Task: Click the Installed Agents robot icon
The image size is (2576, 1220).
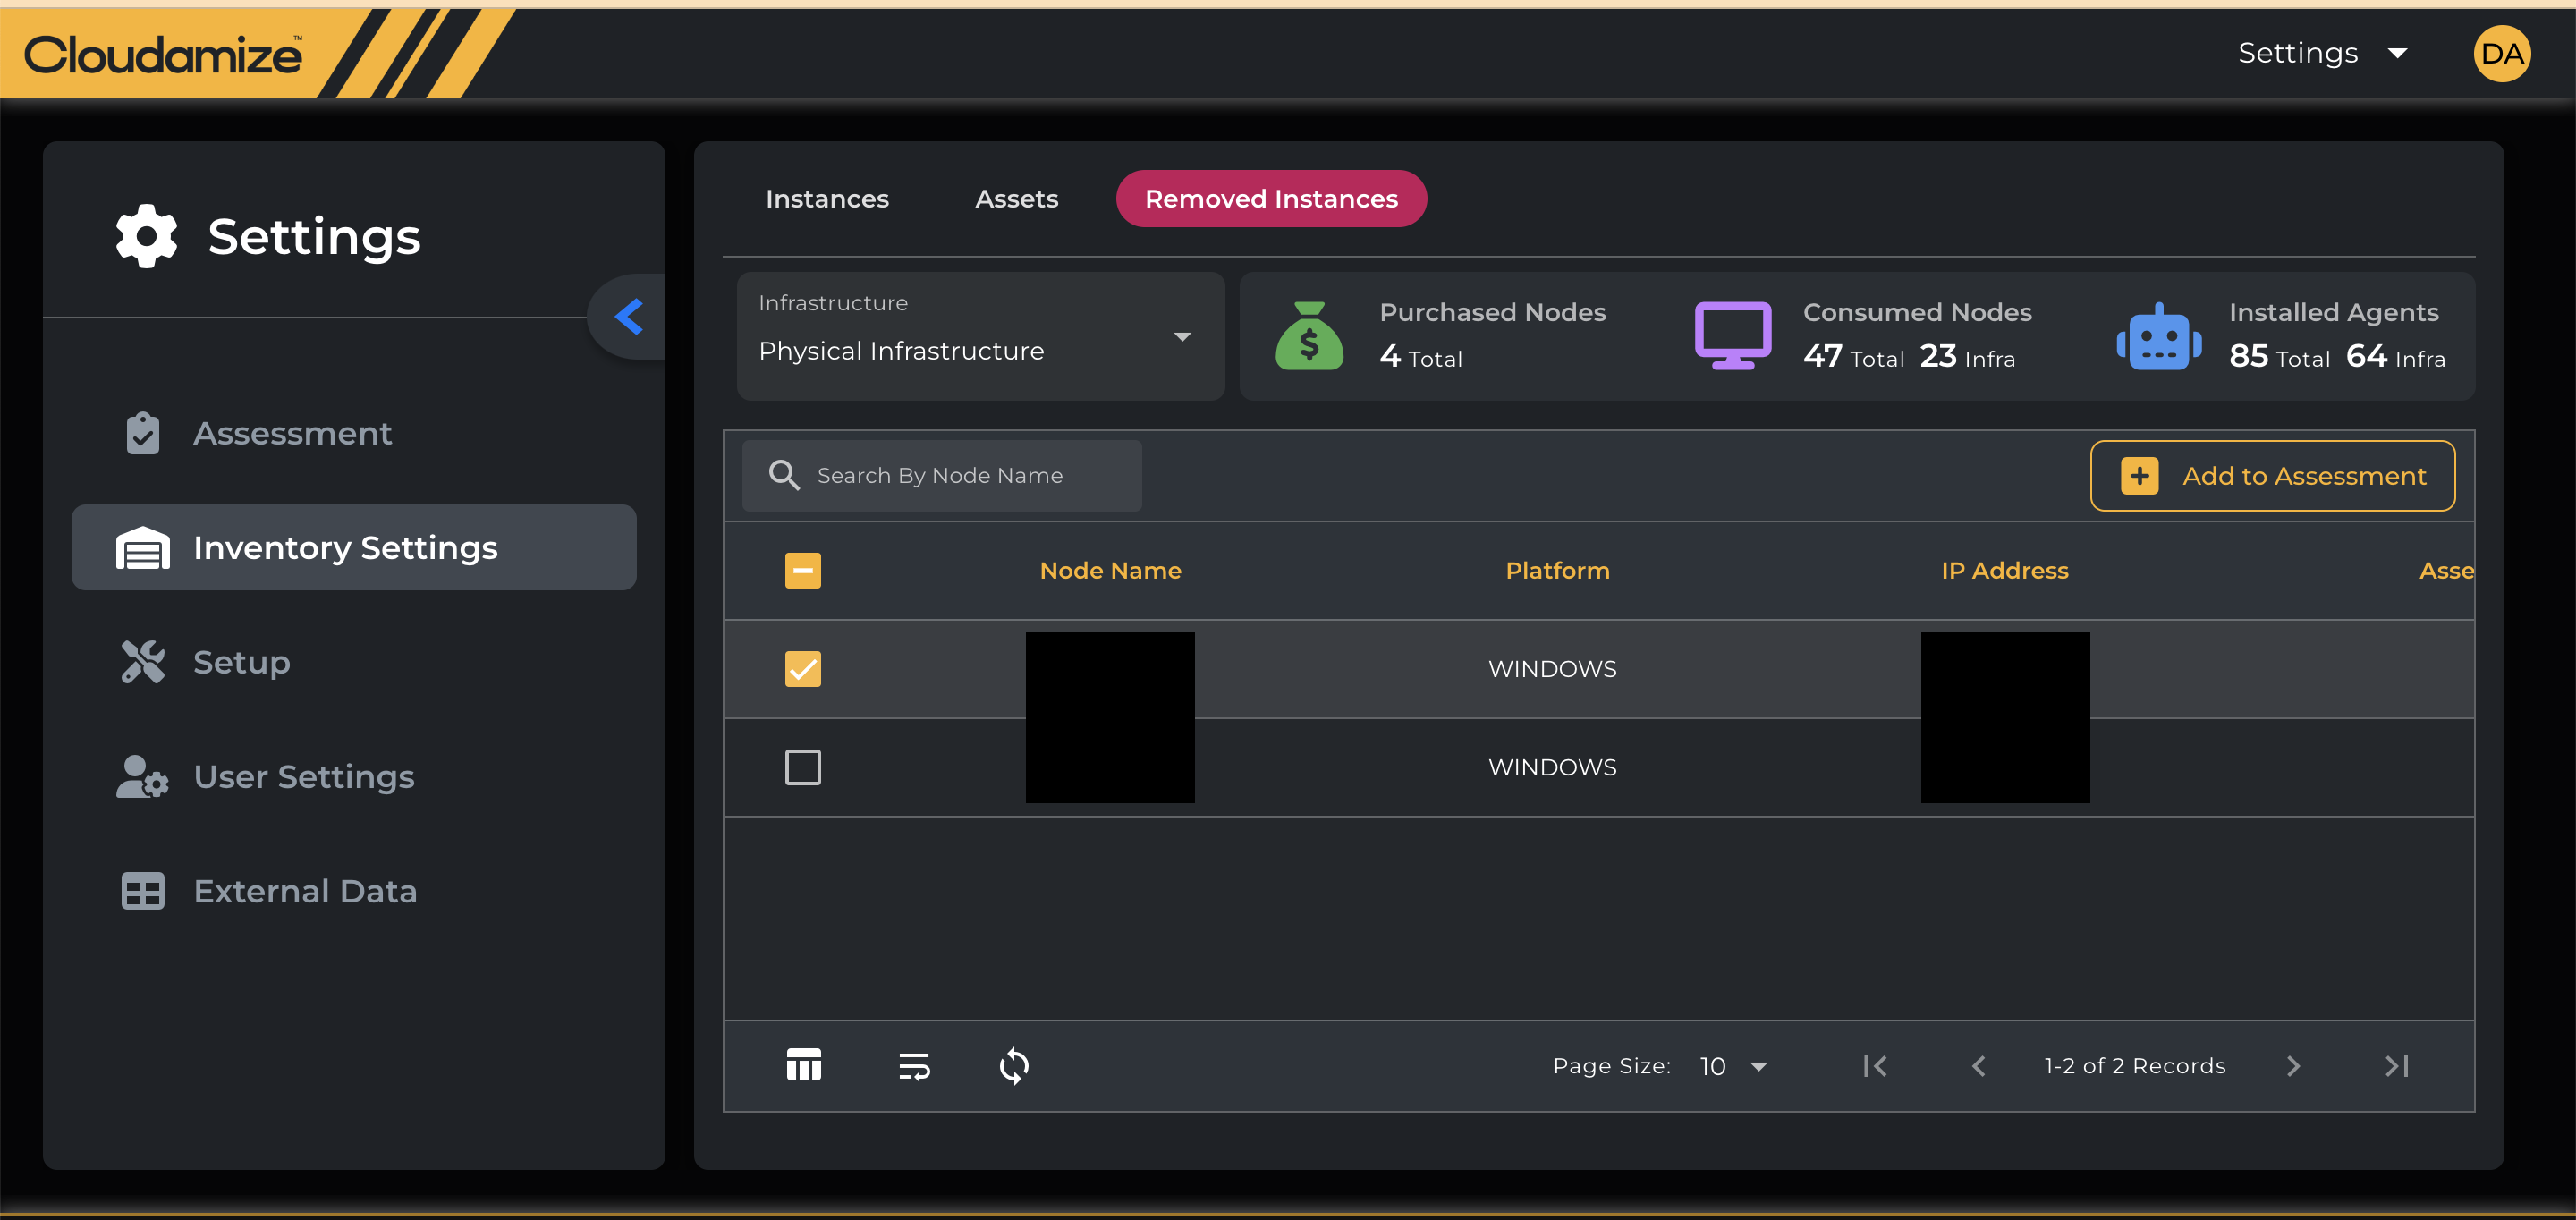Action: pyautogui.click(x=2159, y=336)
